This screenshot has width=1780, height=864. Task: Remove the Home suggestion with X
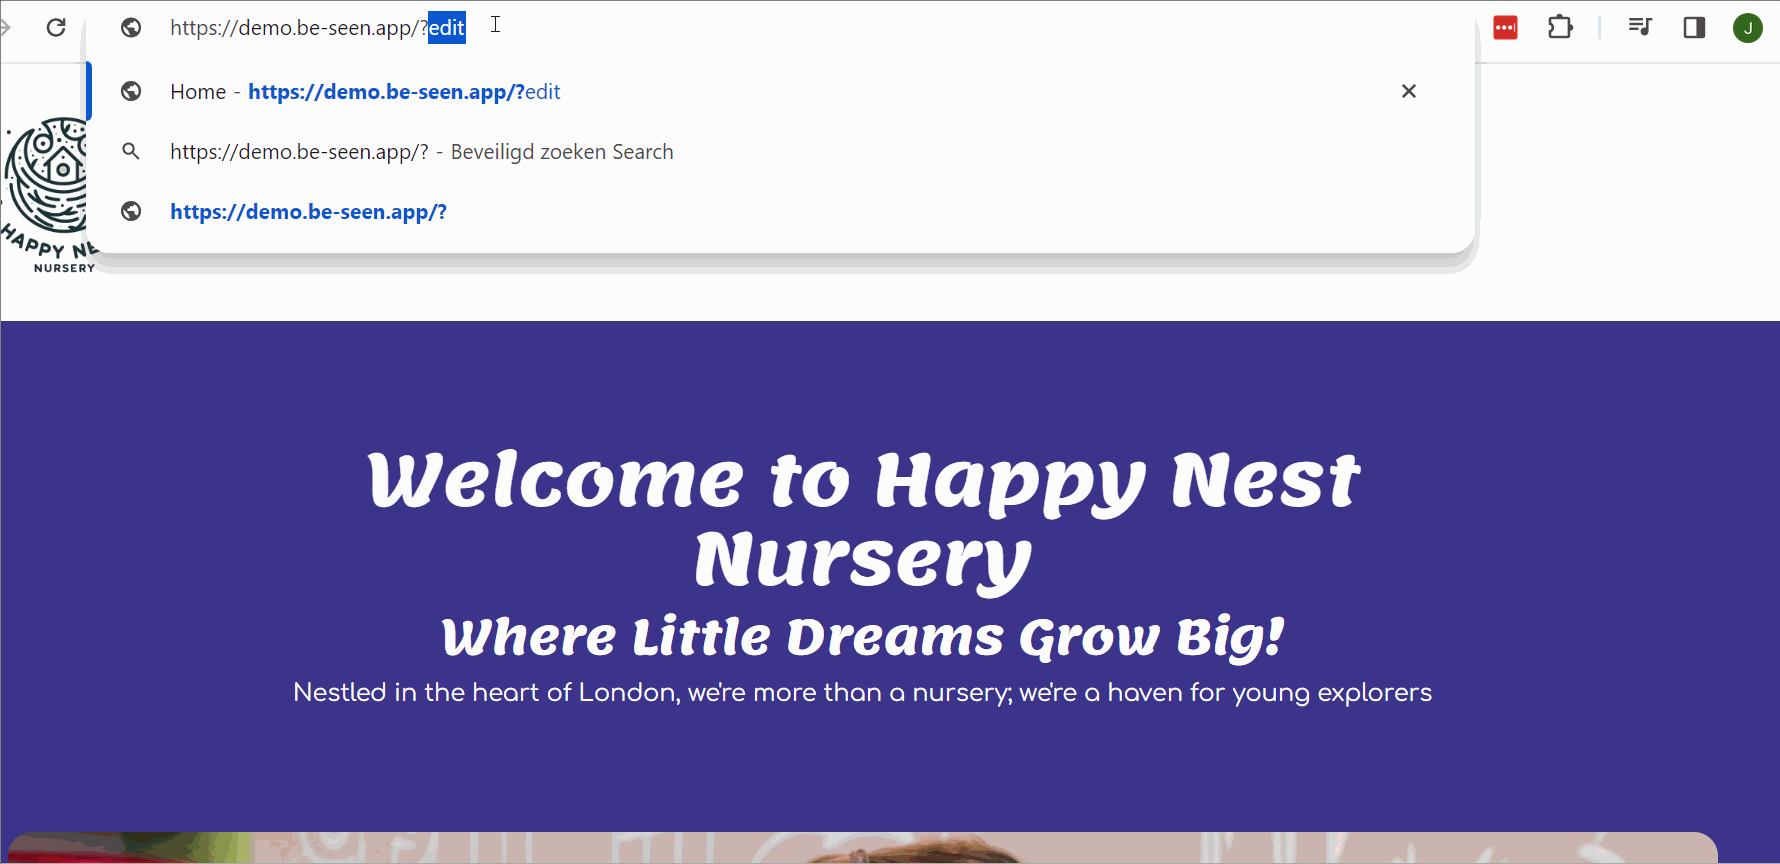coord(1408,91)
